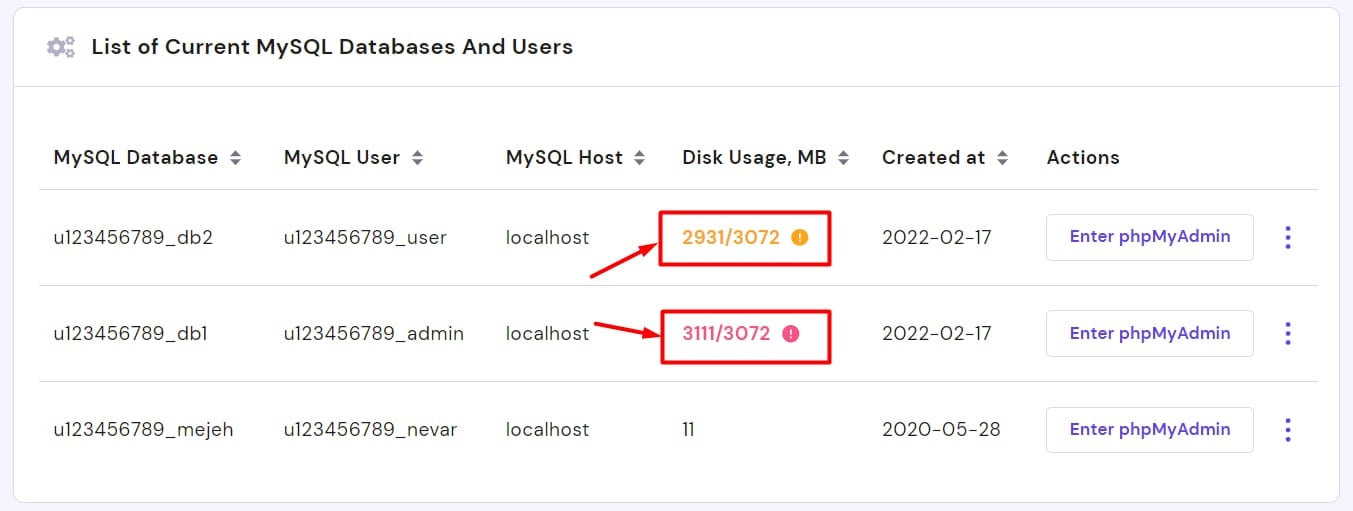Click the u123456789_nevar user name

[x=370, y=430]
